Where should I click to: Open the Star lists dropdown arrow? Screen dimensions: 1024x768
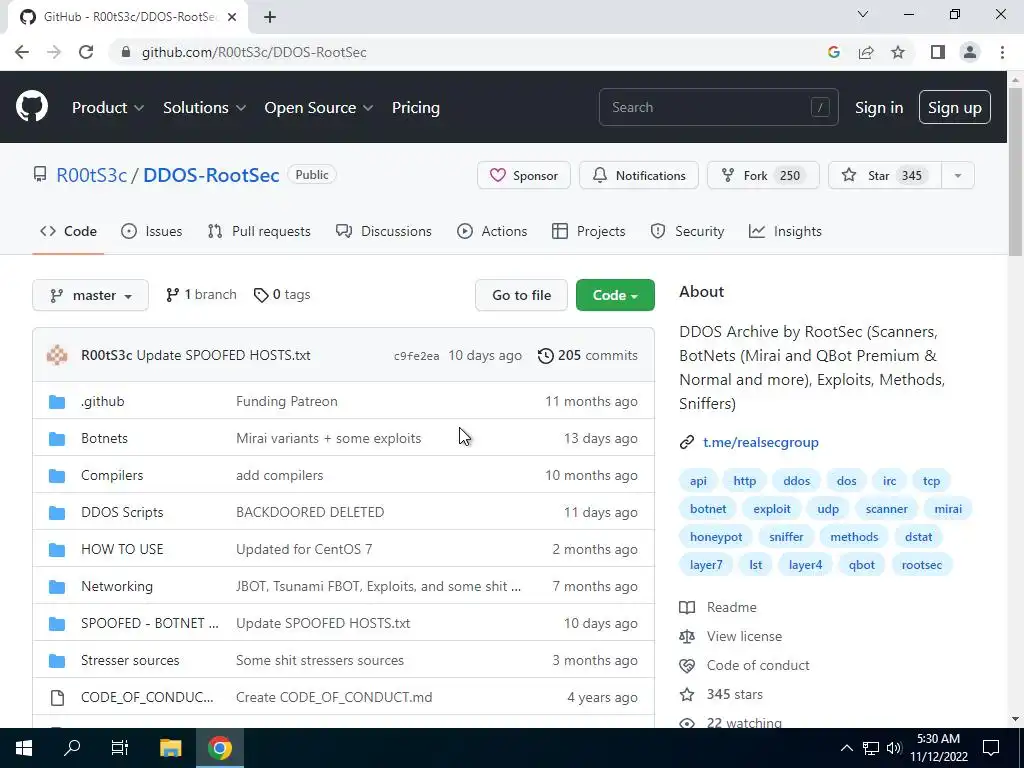(957, 176)
